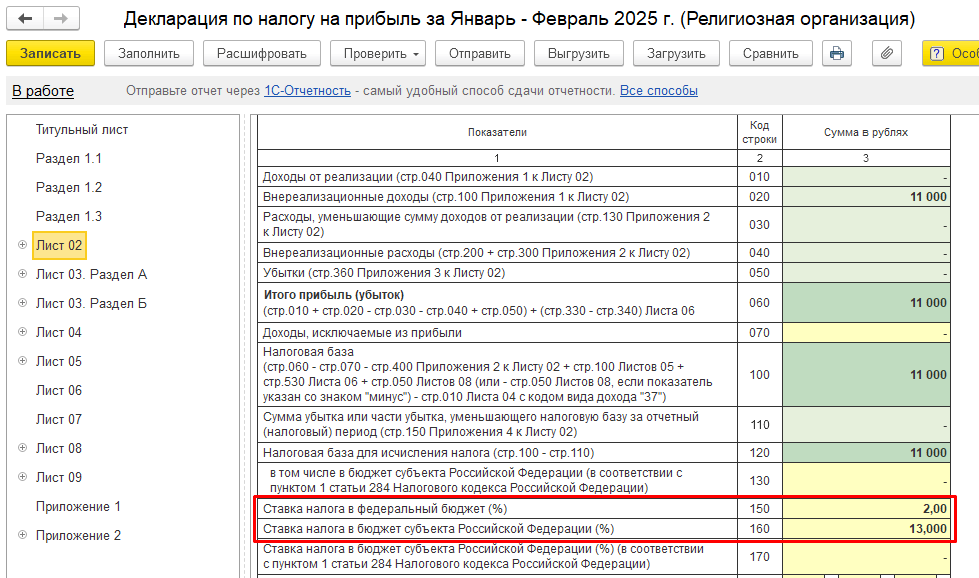Screen dimensions: 979x578
Task: Select Титульный лист in section tree
Action: tap(82, 130)
